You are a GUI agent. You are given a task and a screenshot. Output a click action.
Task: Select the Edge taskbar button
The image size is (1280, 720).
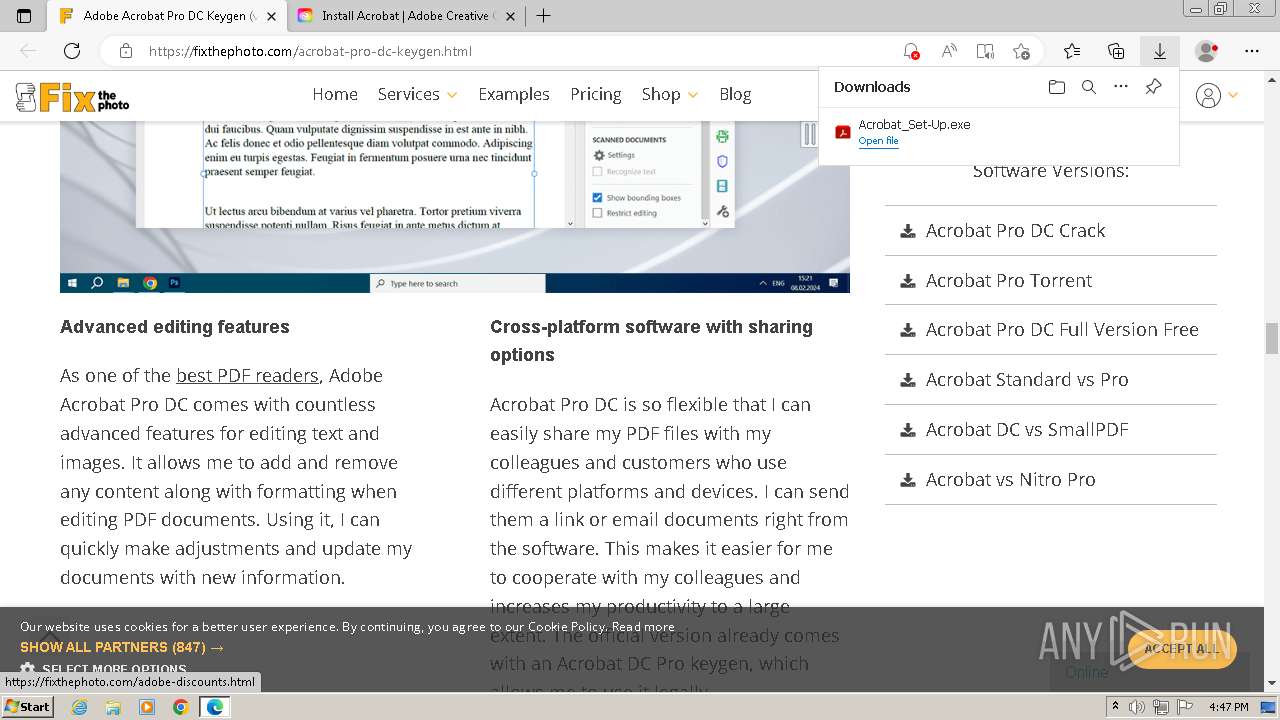(x=215, y=707)
